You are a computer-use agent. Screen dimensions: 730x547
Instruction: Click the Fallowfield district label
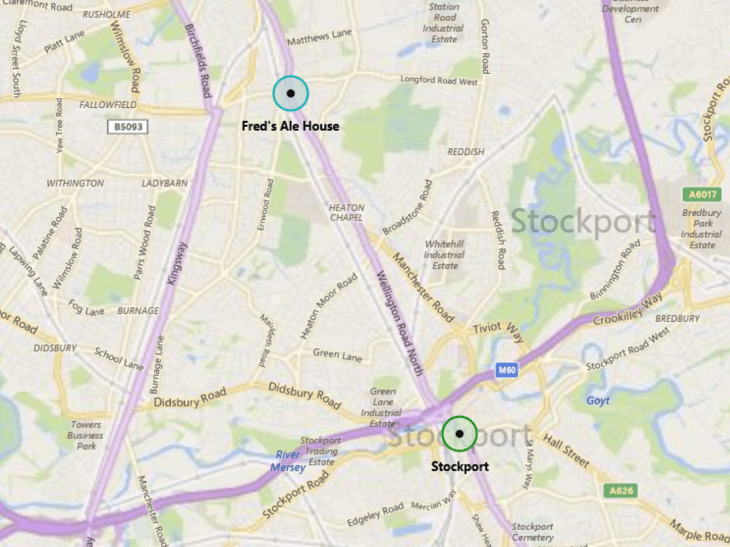click(x=108, y=105)
